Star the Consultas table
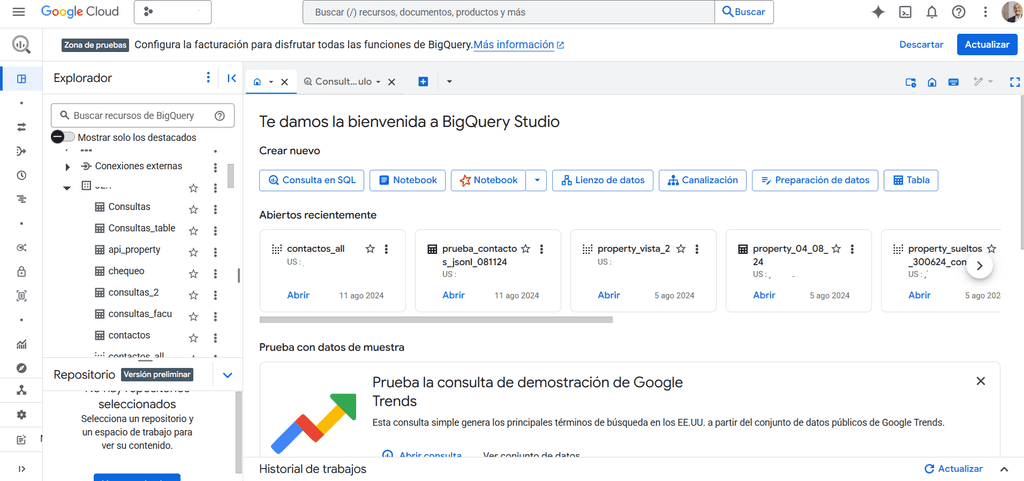 193,209
